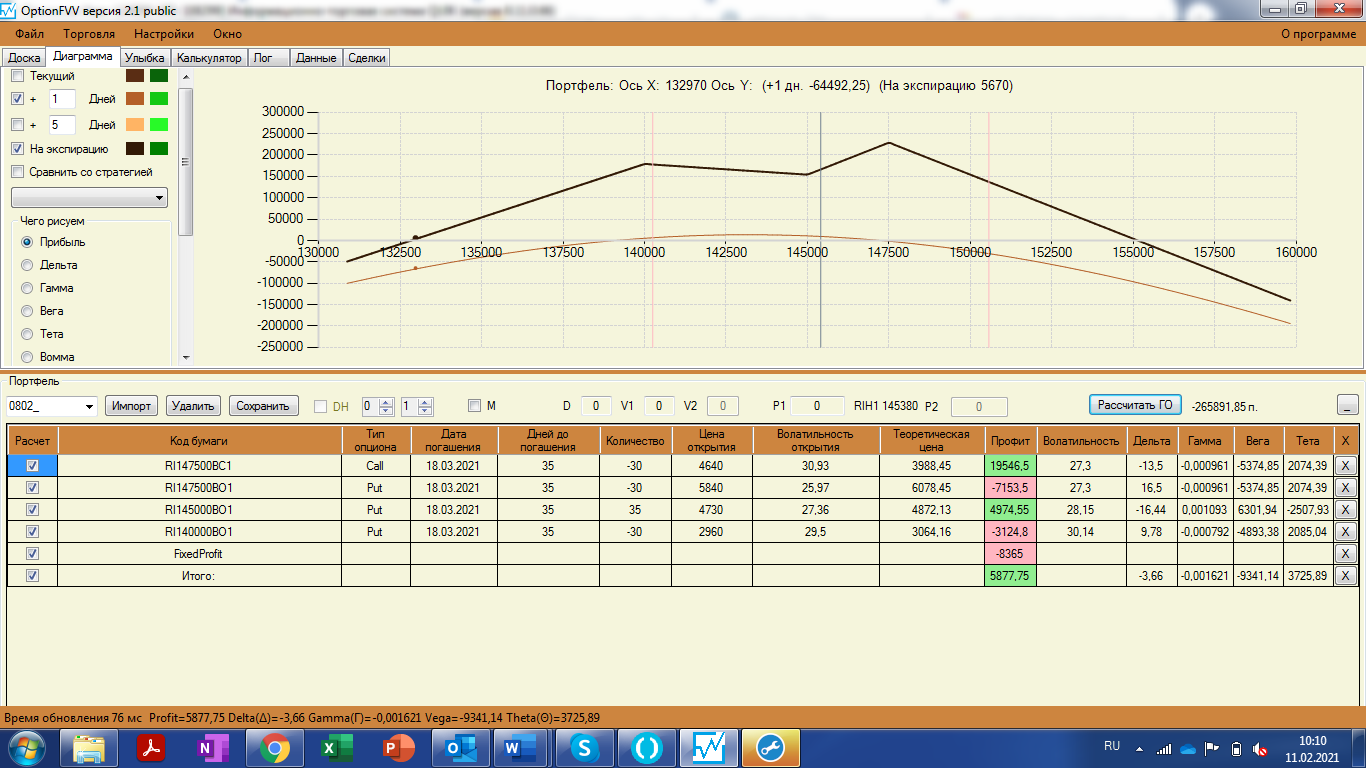
Task: Switch to the Калькулятор tab
Action: 210,58
